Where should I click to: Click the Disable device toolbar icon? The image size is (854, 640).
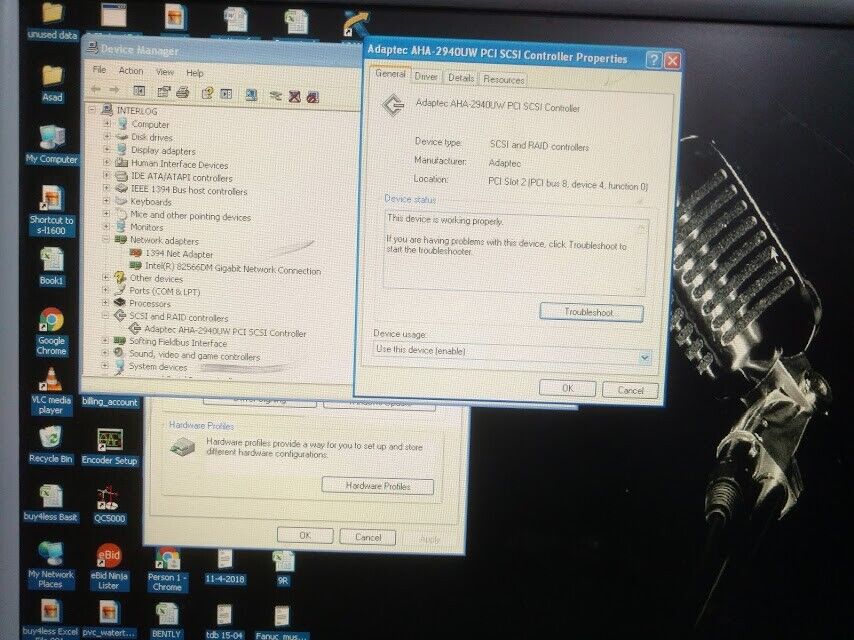(313, 97)
